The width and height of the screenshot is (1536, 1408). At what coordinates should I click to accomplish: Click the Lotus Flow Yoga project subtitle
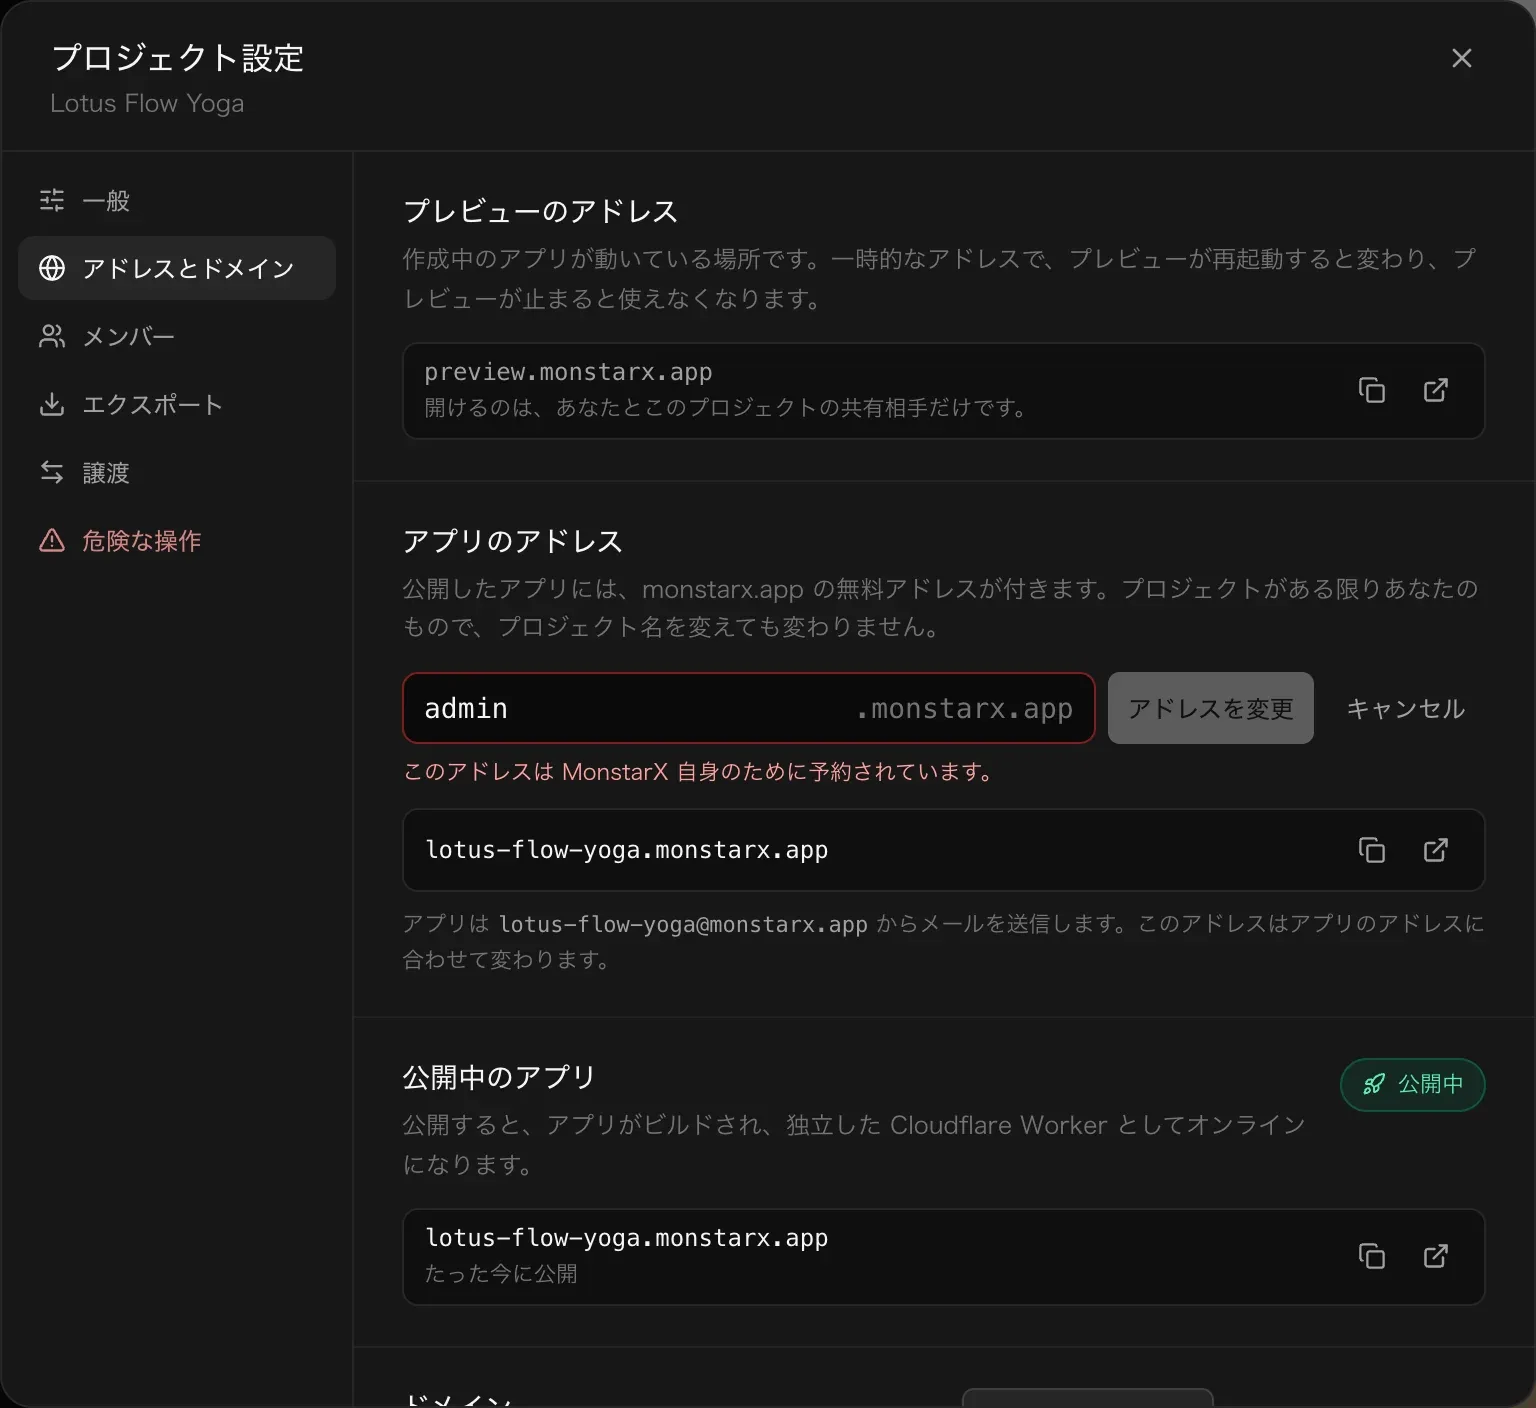(x=147, y=103)
